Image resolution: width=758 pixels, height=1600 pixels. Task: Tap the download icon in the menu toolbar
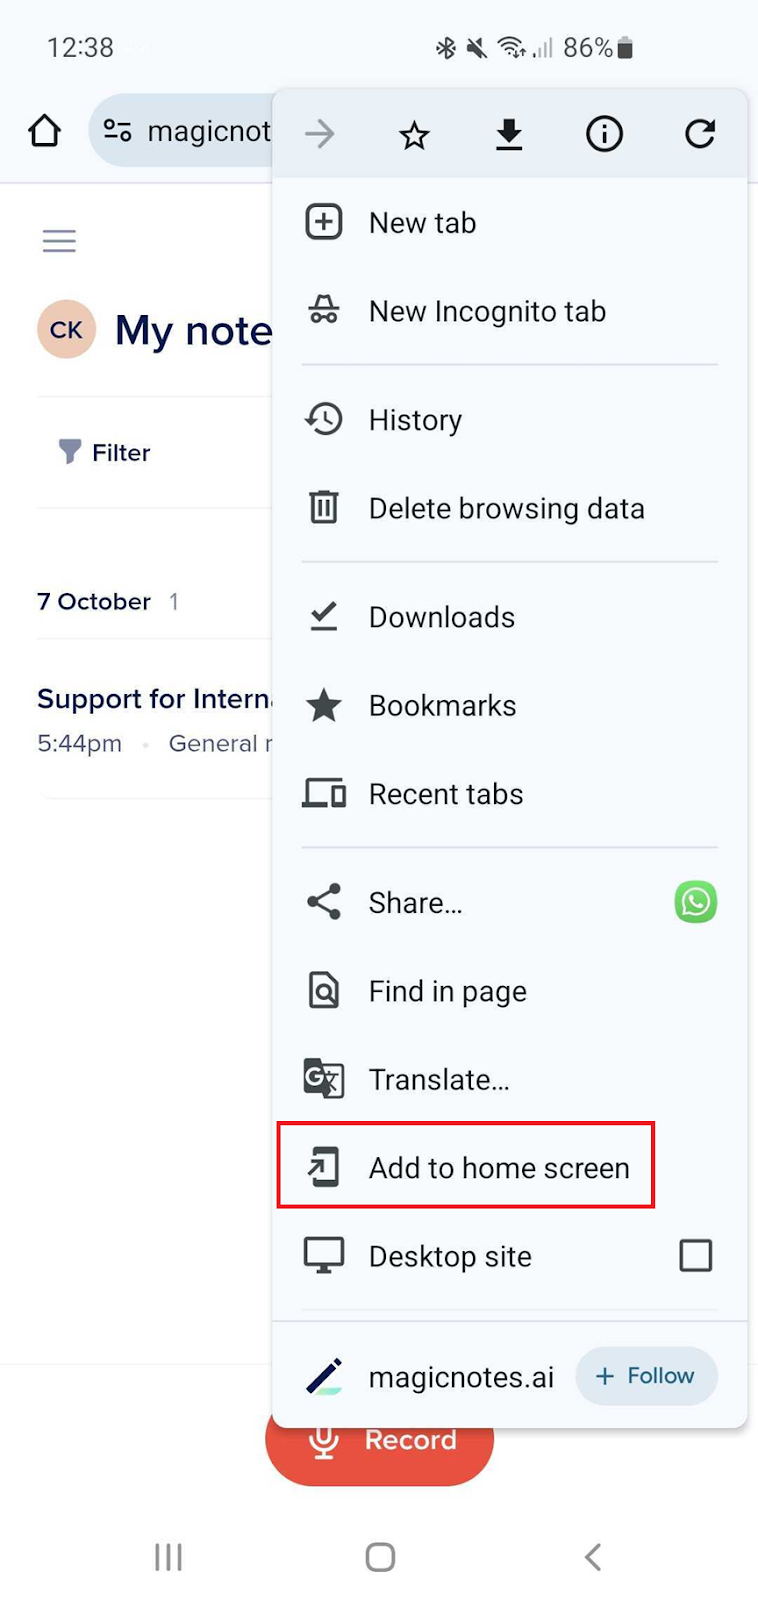tap(508, 132)
